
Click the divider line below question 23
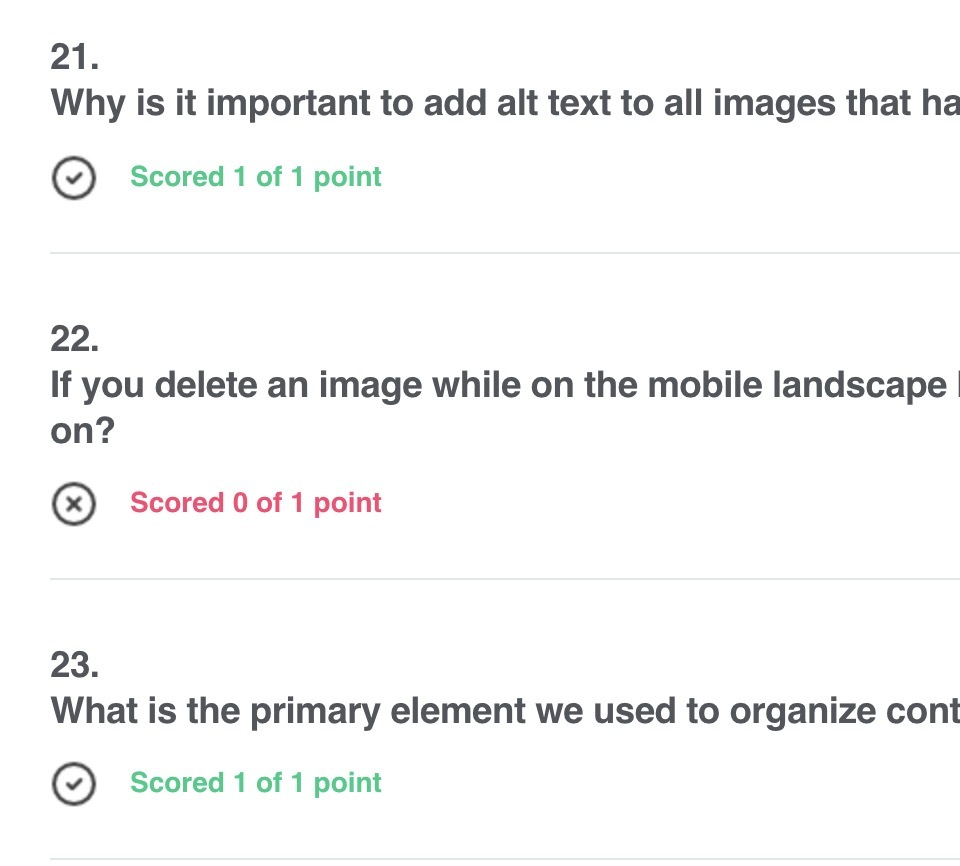click(505, 858)
